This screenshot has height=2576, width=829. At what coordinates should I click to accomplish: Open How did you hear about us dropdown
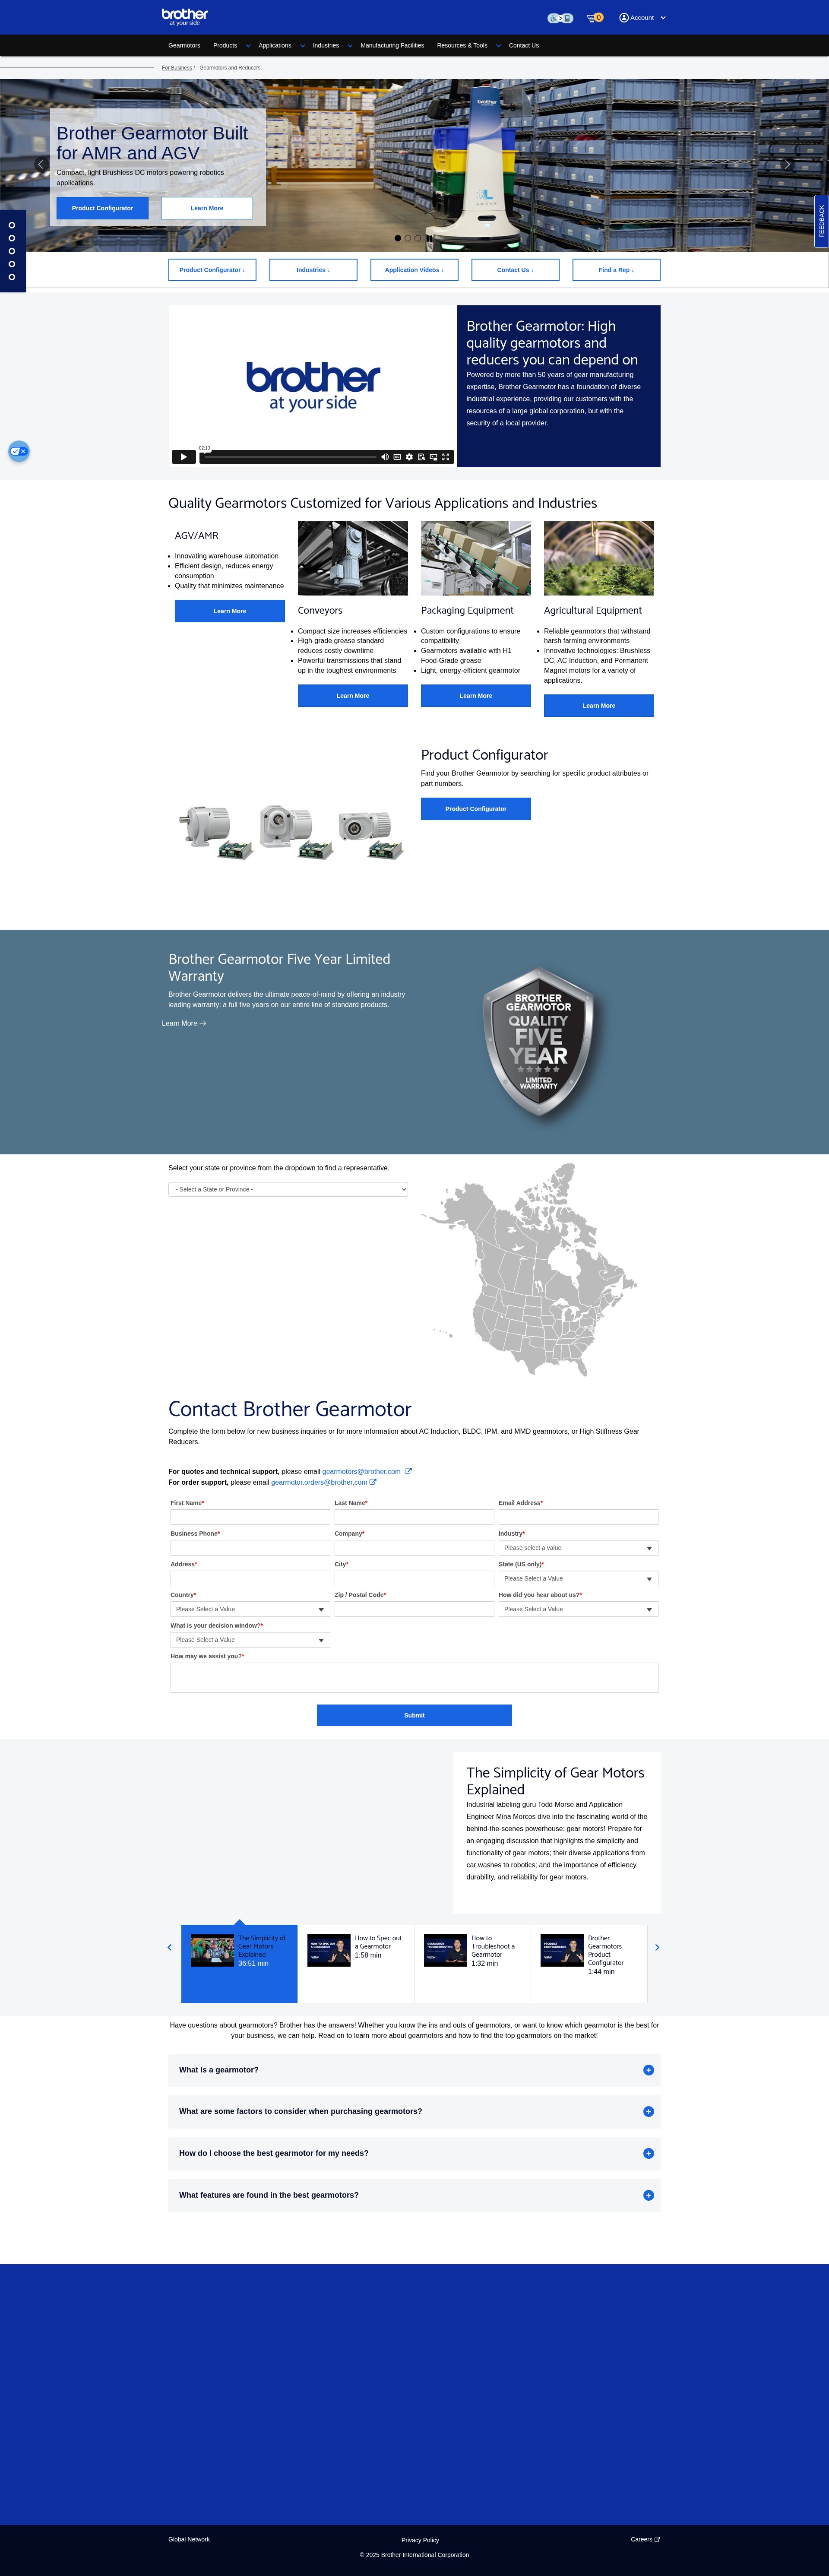(578, 1609)
